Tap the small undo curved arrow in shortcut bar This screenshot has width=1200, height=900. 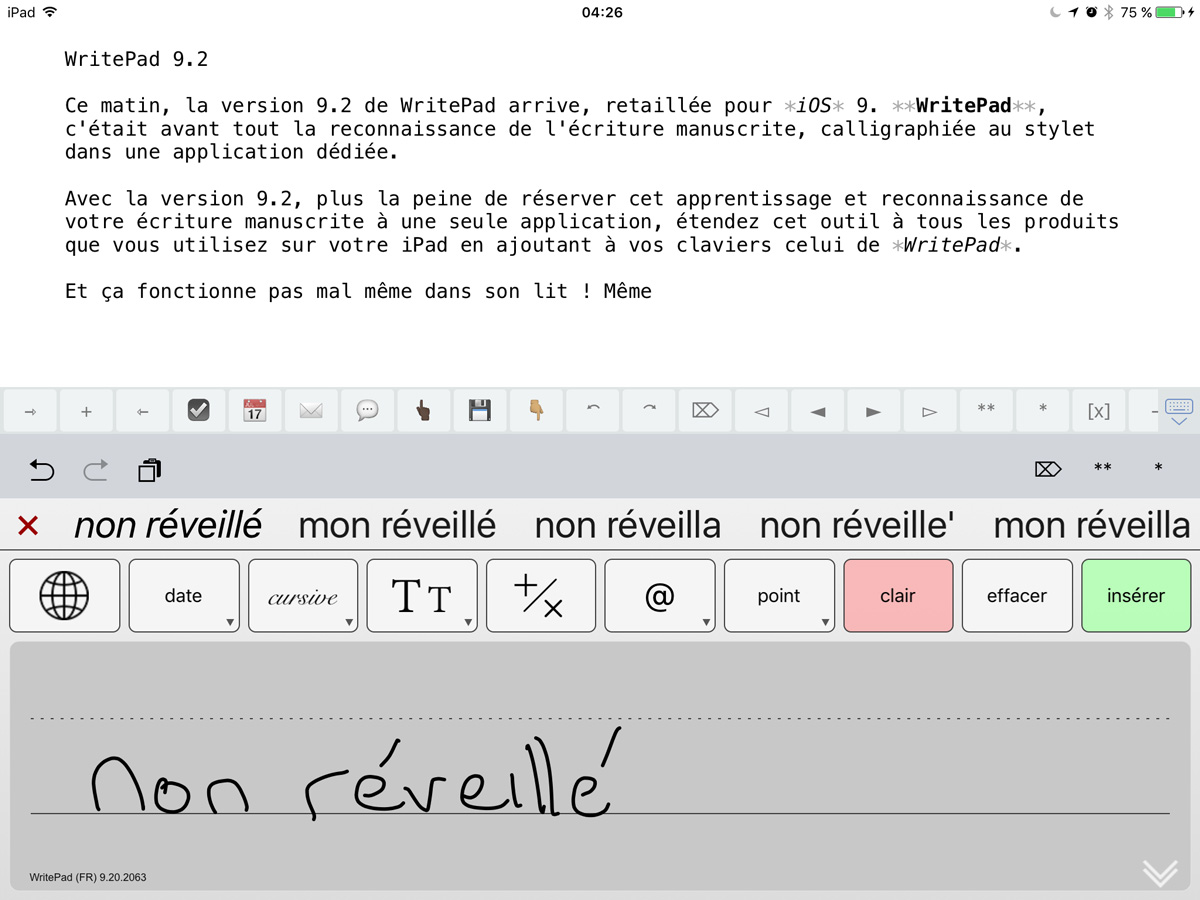coord(592,411)
